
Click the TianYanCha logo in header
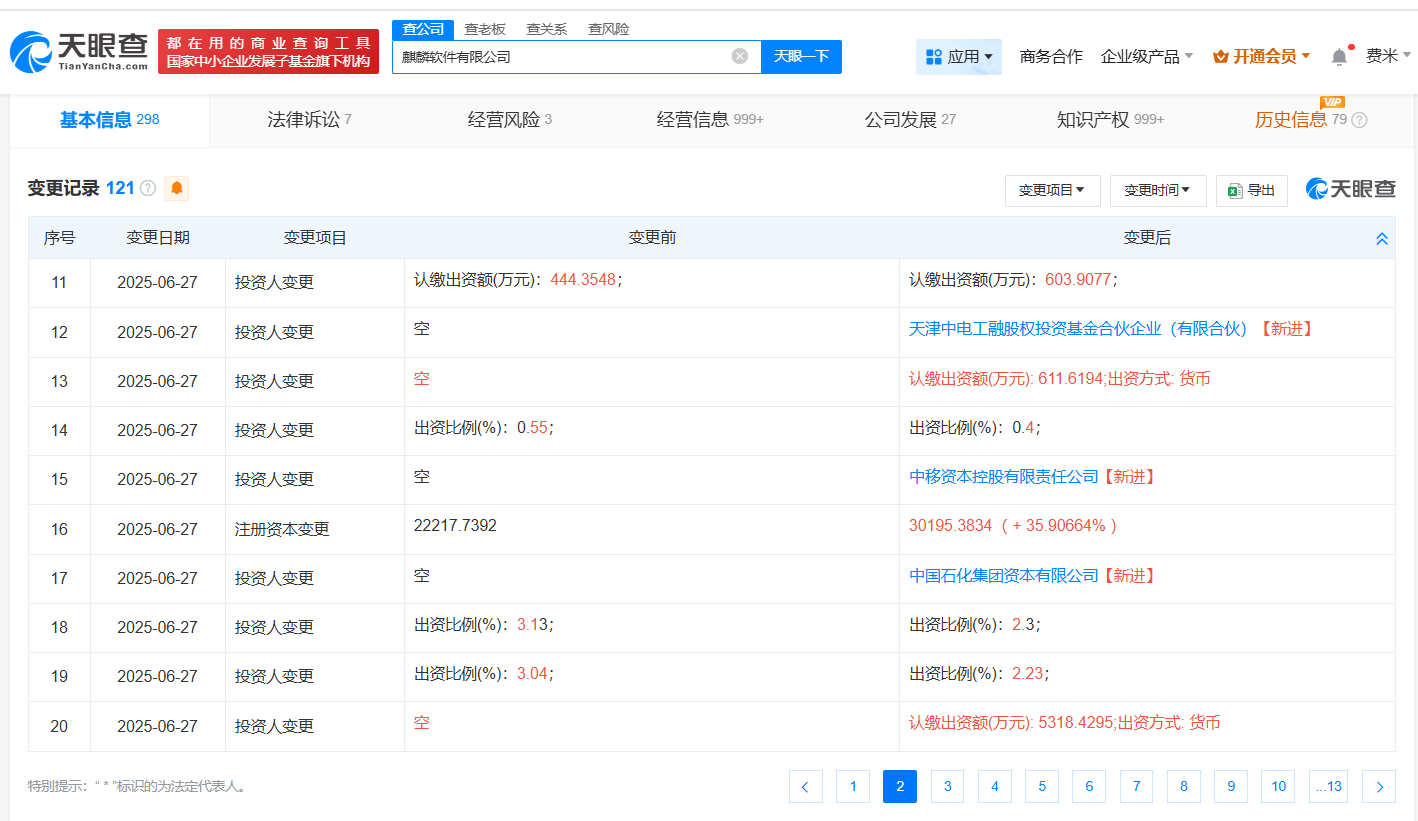79,52
